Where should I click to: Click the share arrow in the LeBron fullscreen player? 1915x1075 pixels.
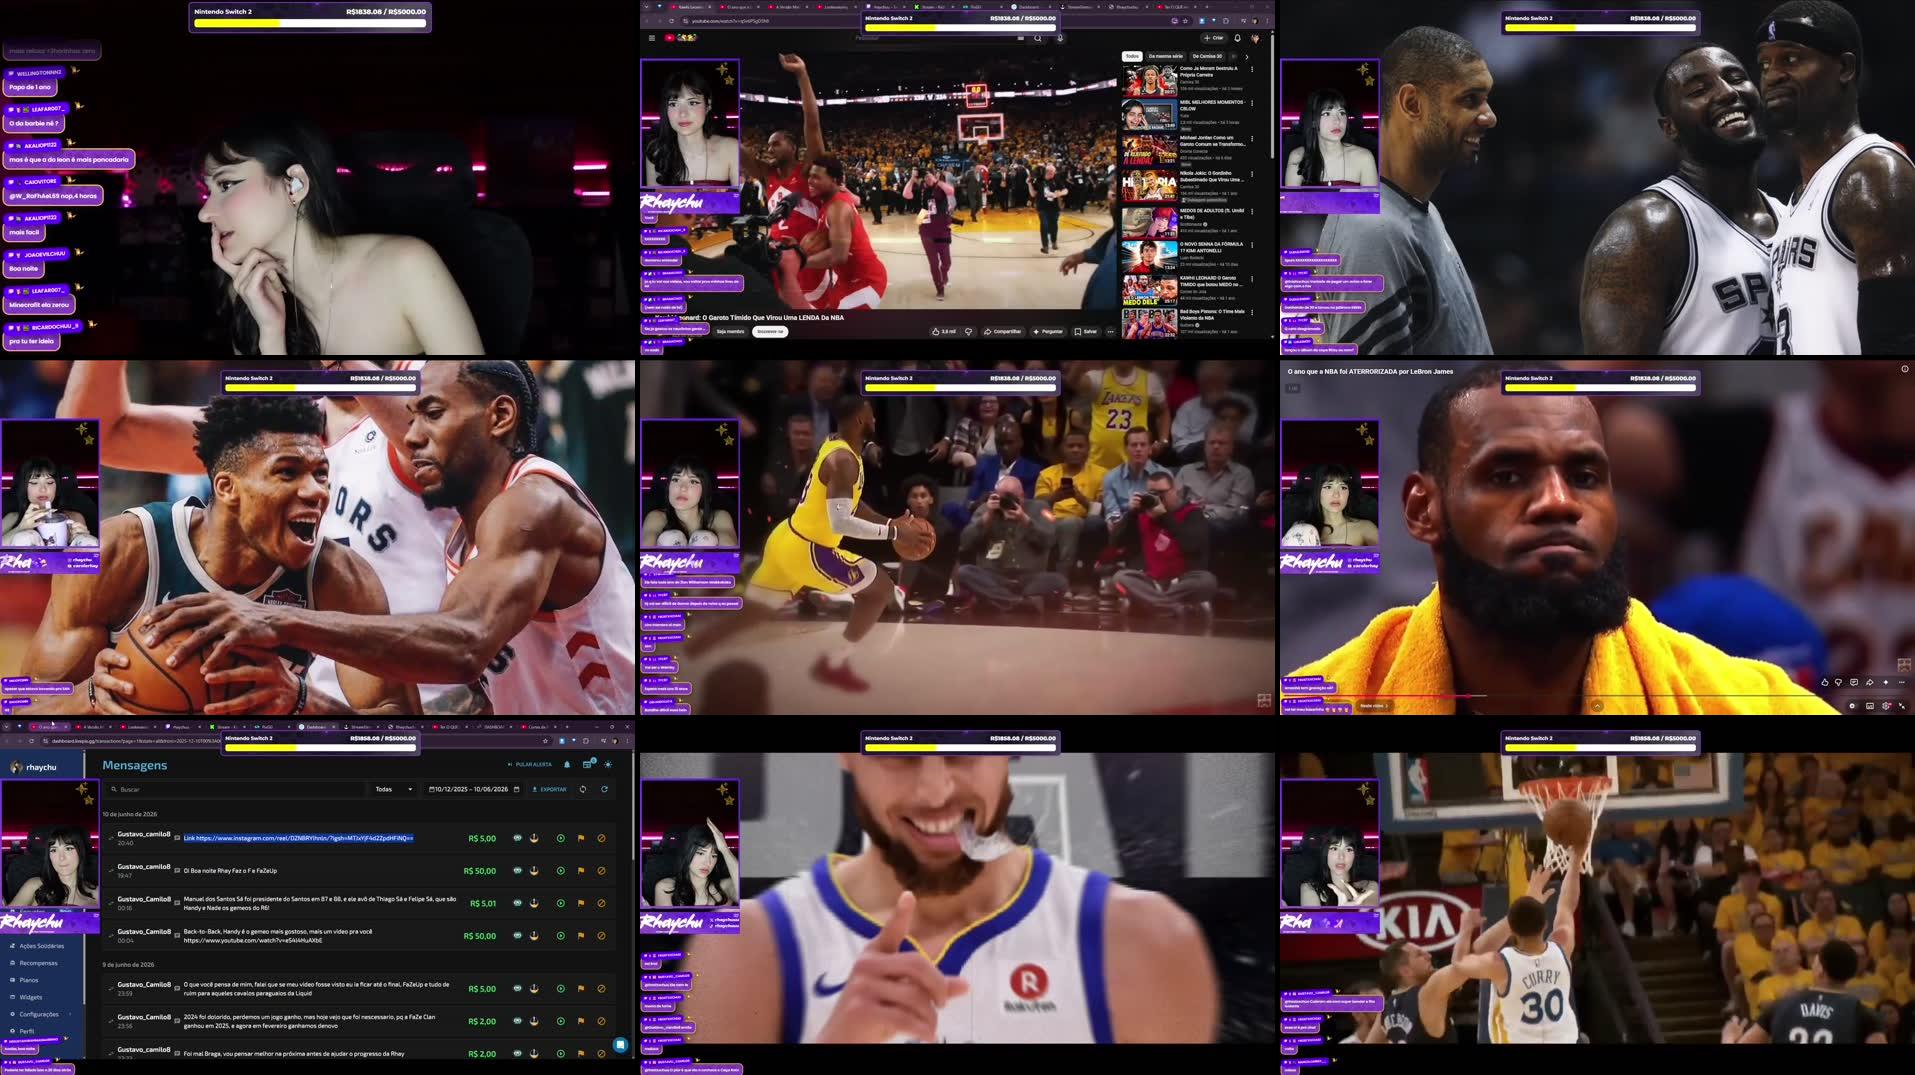click(1870, 682)
